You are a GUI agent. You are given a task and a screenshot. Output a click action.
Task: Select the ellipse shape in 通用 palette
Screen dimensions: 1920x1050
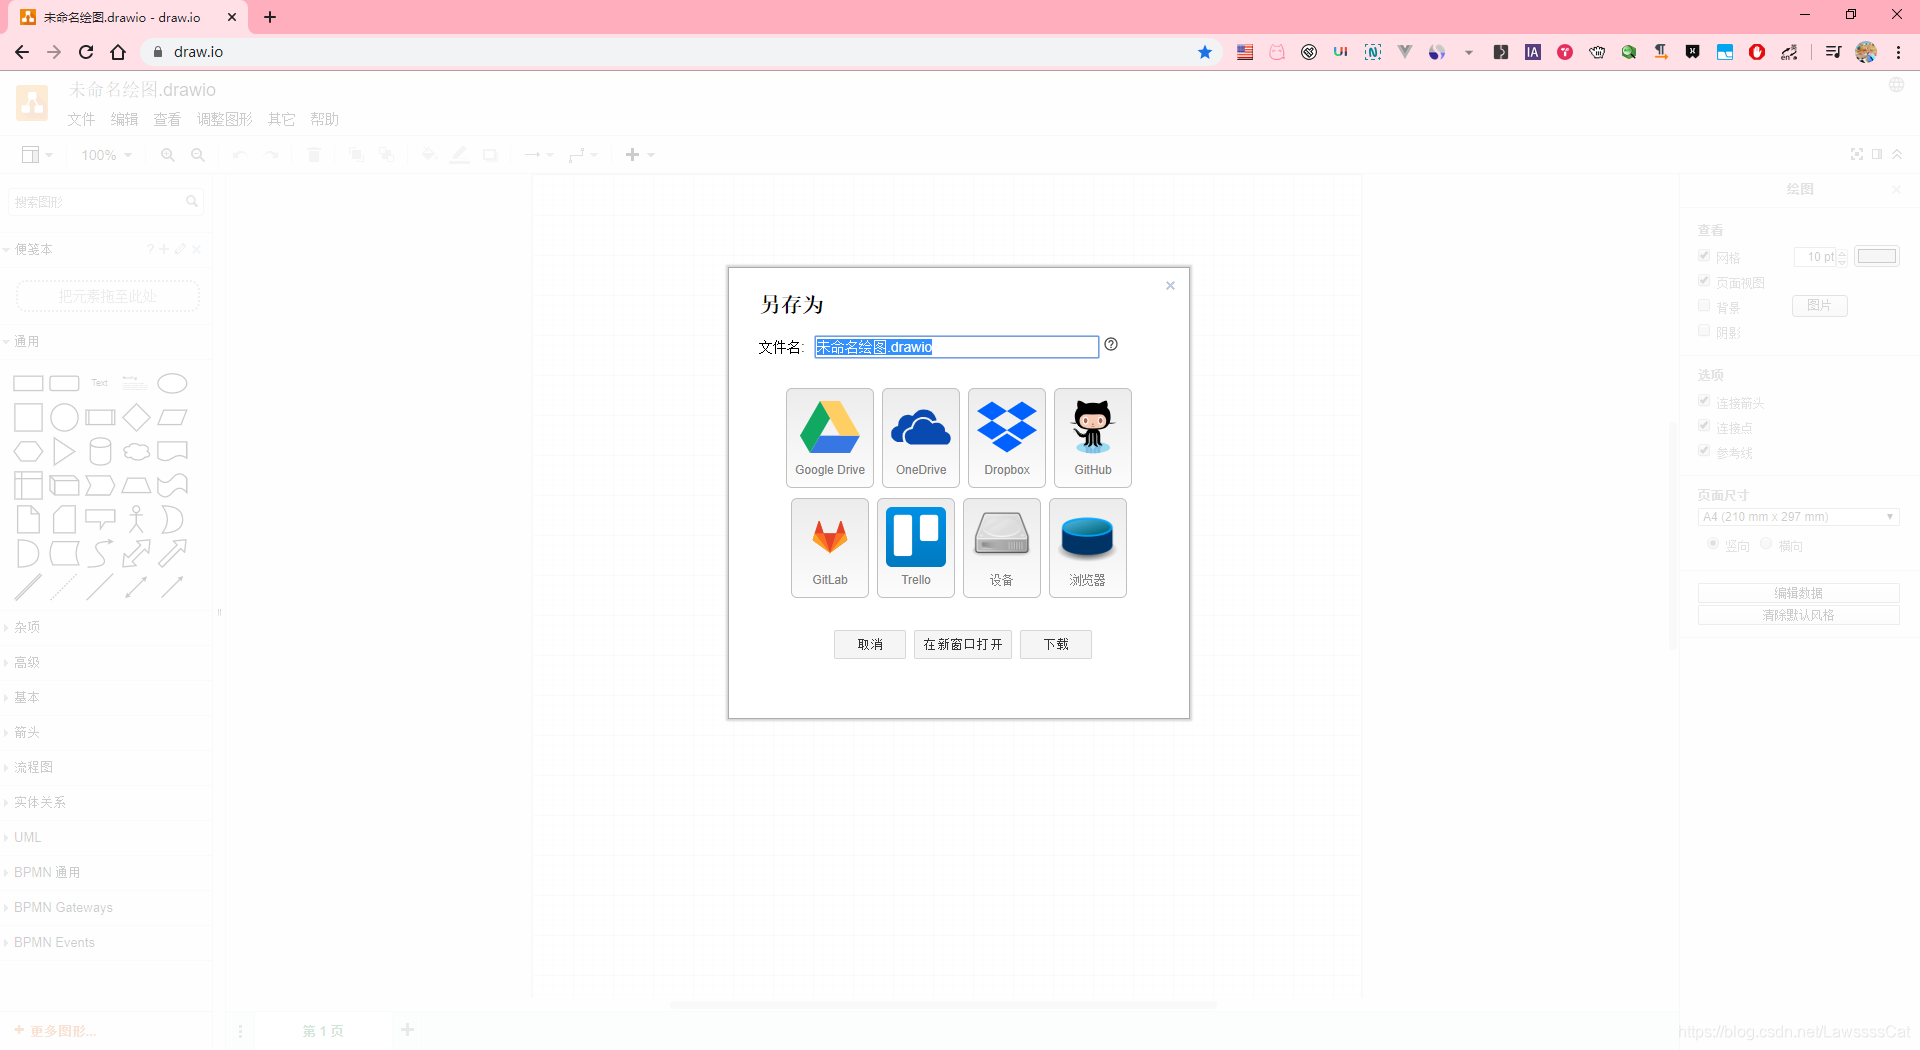pyautogui.click(x=173, y=383)
